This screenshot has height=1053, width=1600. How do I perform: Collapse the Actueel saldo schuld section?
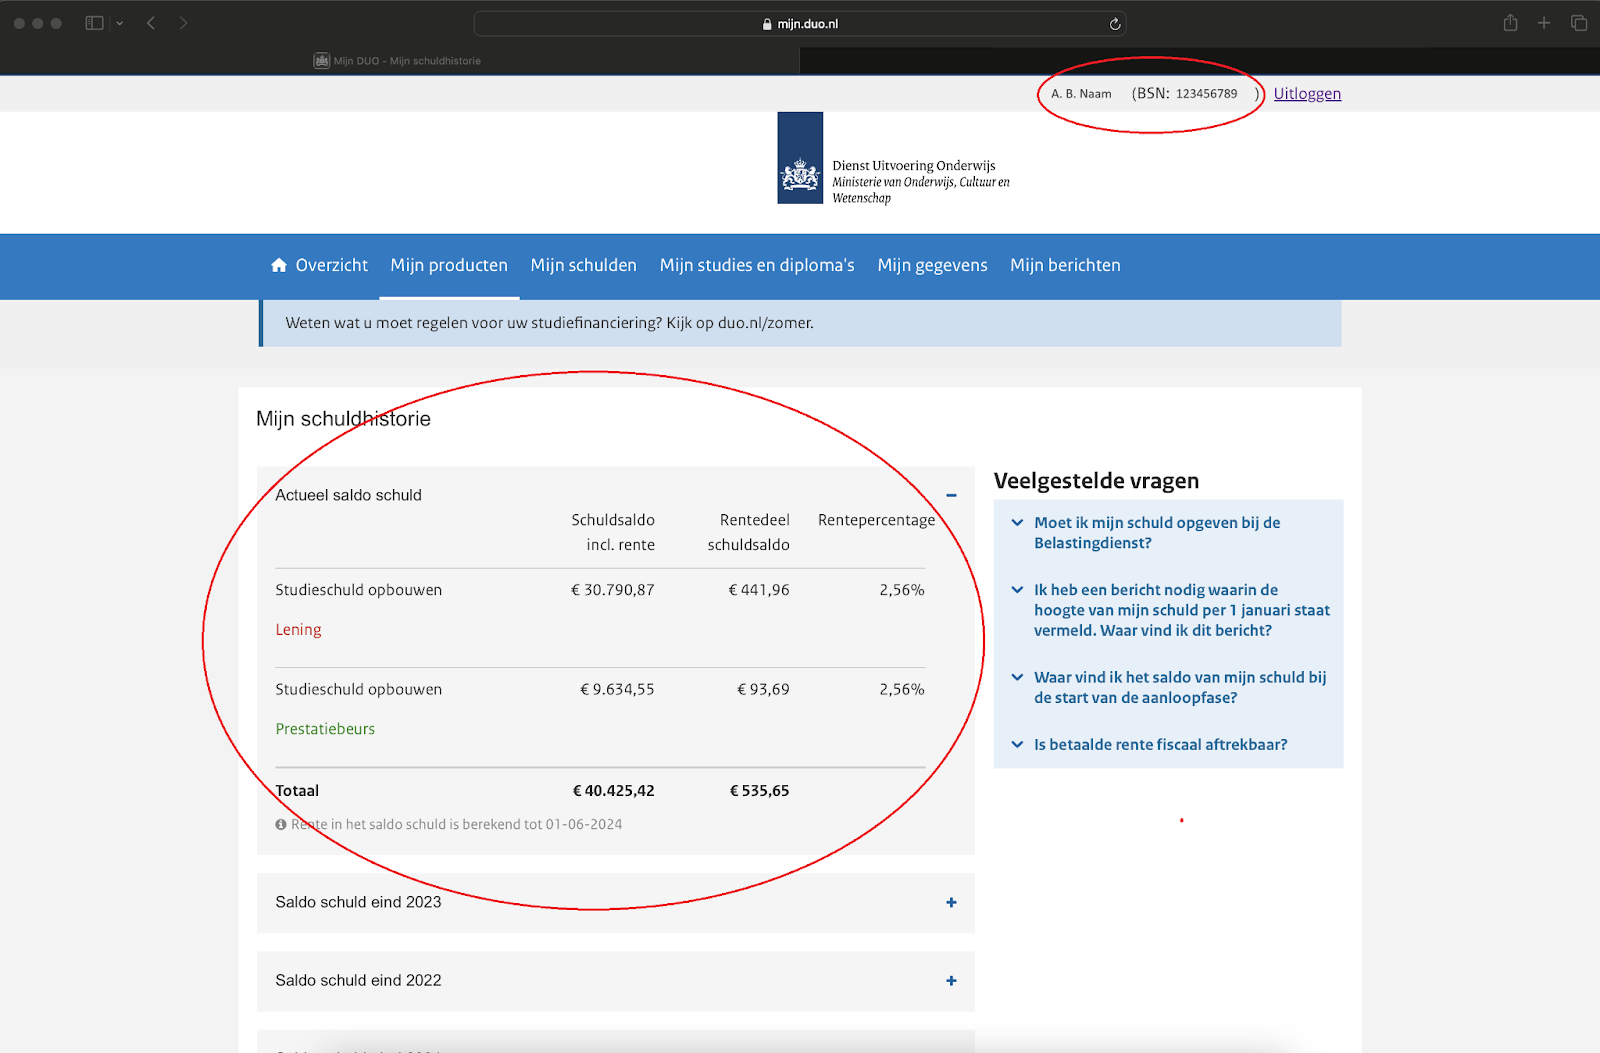pyautogui.click(x=951, y=495)
